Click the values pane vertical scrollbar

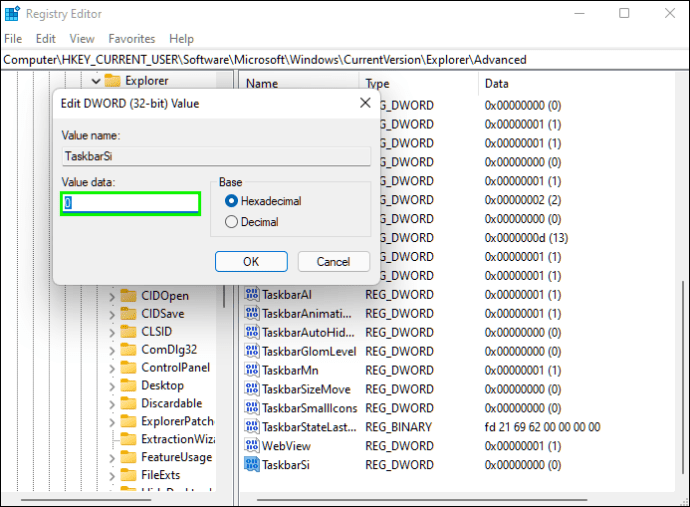click(683, 376)
